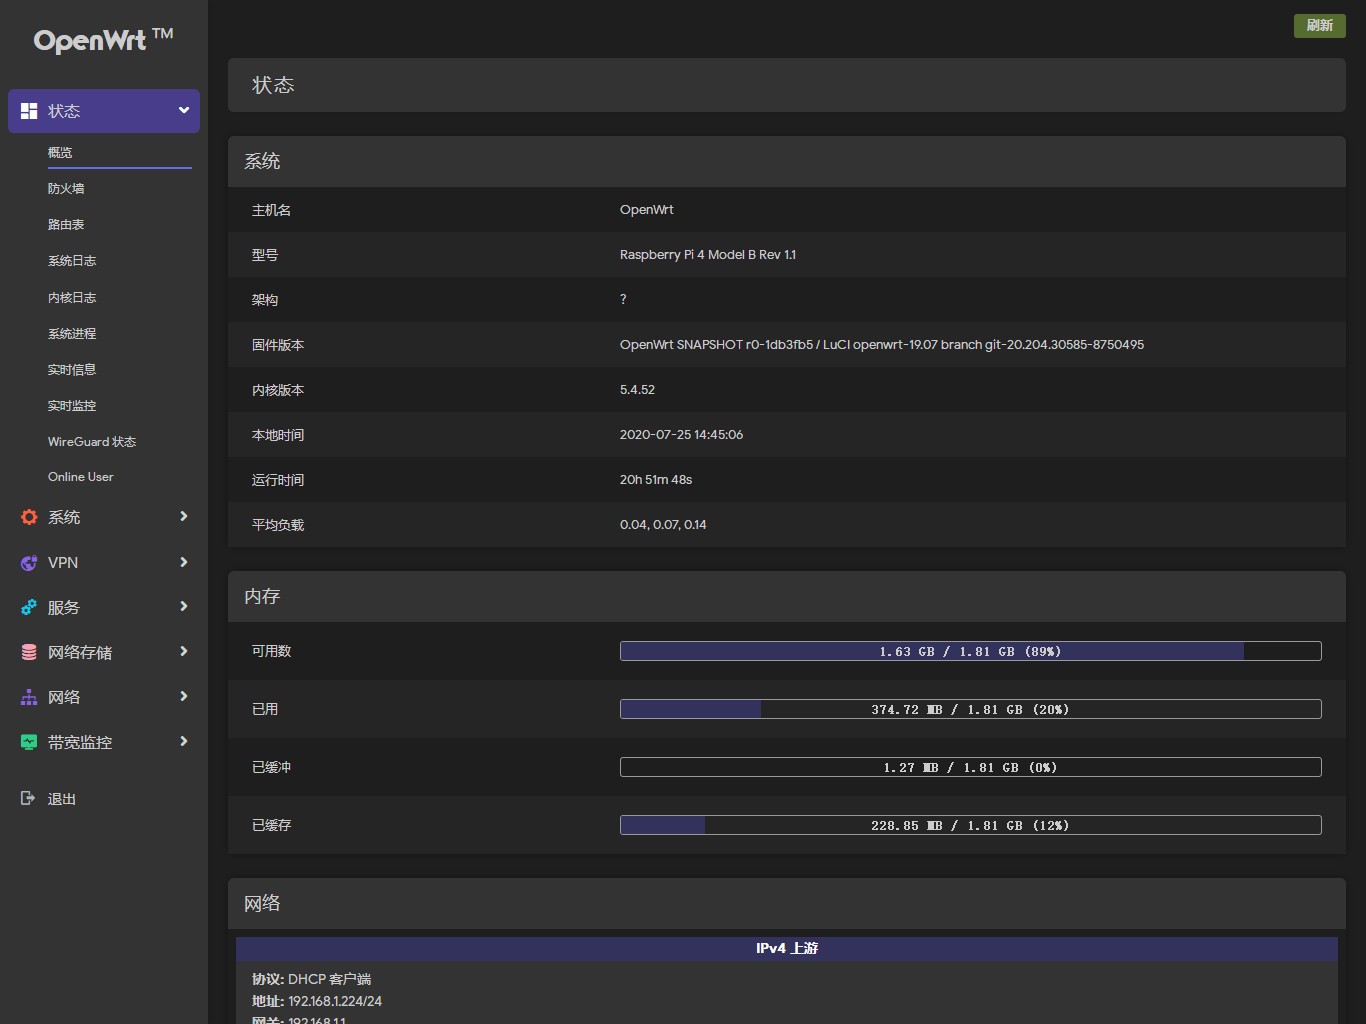The image size is (1366, 1024).
Task: Open the 概览 overview page
Action: (60, 152)
